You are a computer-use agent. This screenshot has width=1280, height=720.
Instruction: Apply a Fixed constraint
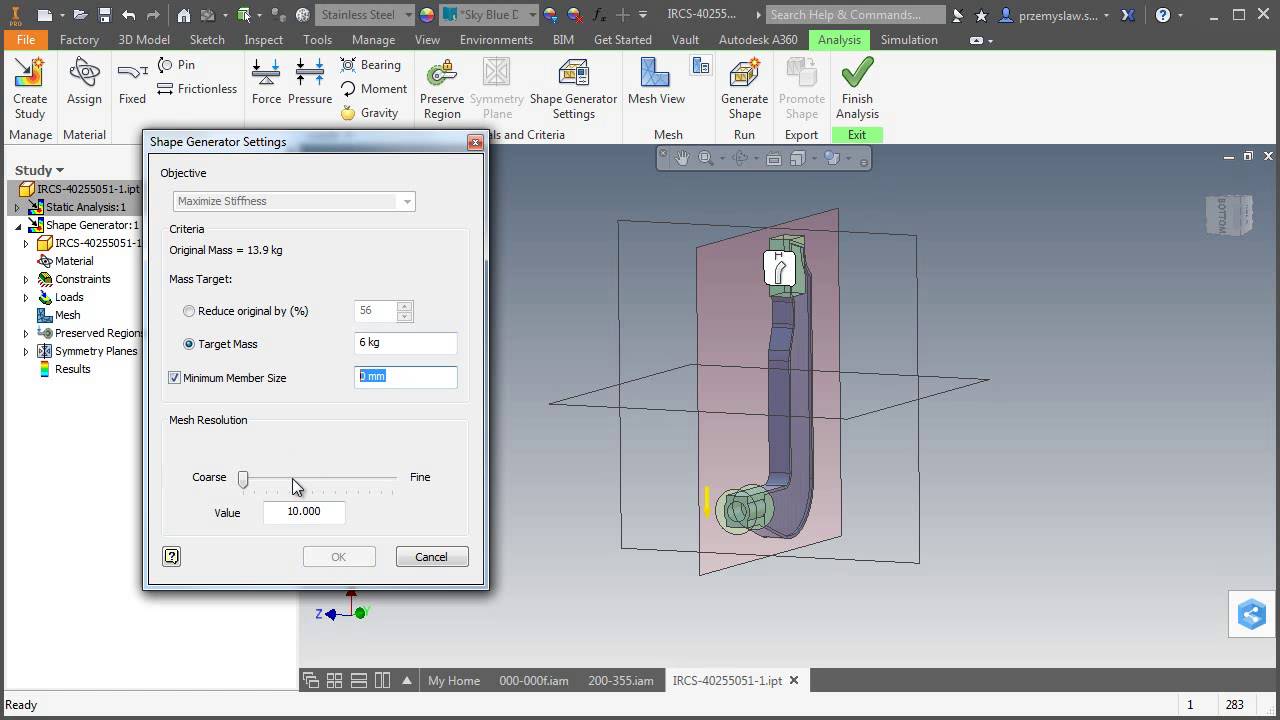click(x=132, y=82)
